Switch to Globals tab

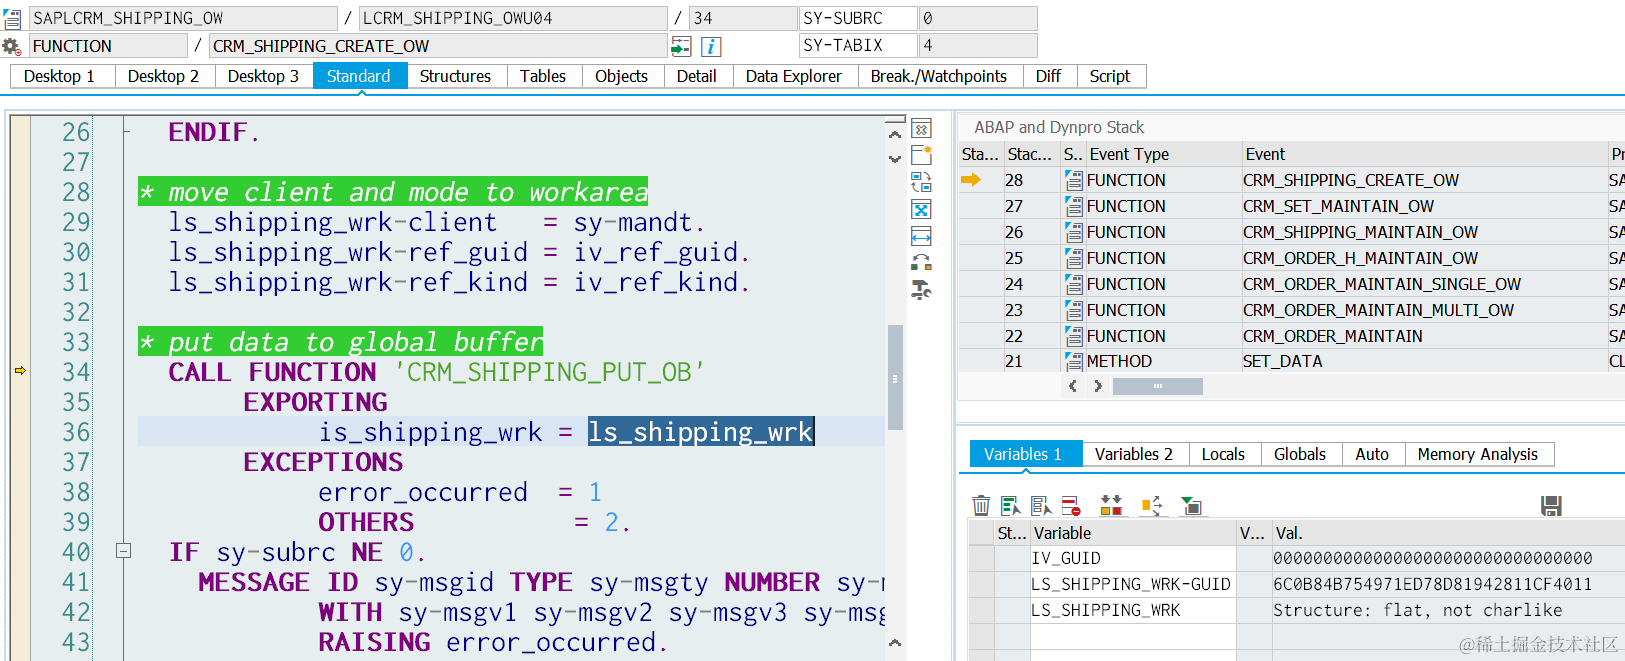tap(1300, 454)
